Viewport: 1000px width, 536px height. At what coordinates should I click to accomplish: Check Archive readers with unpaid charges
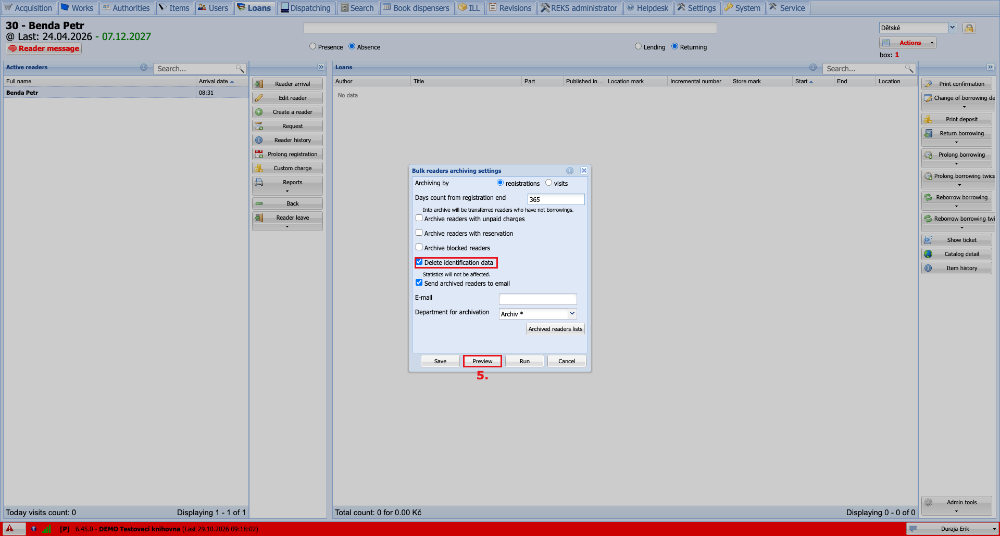[419, 218]
